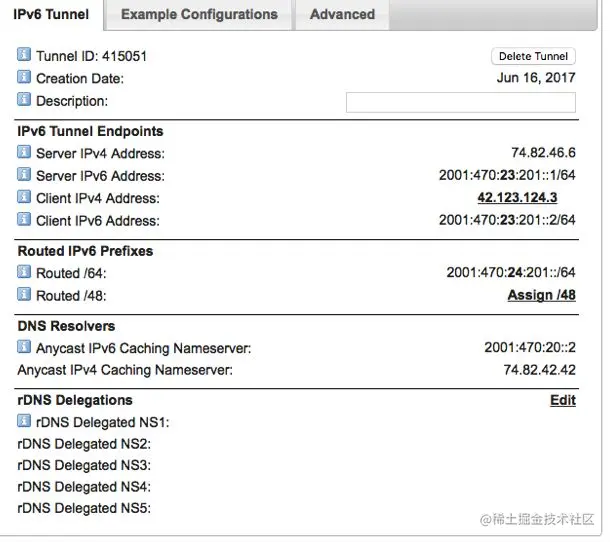
Task: Open the Advanced tab
Action: (342, 15)
